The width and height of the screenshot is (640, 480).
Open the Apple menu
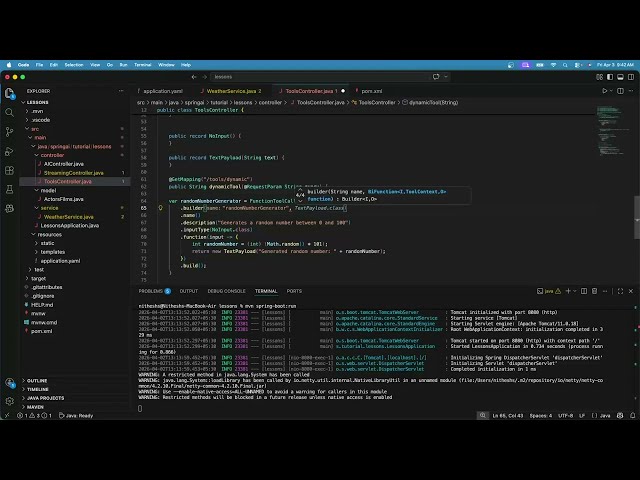9,65
